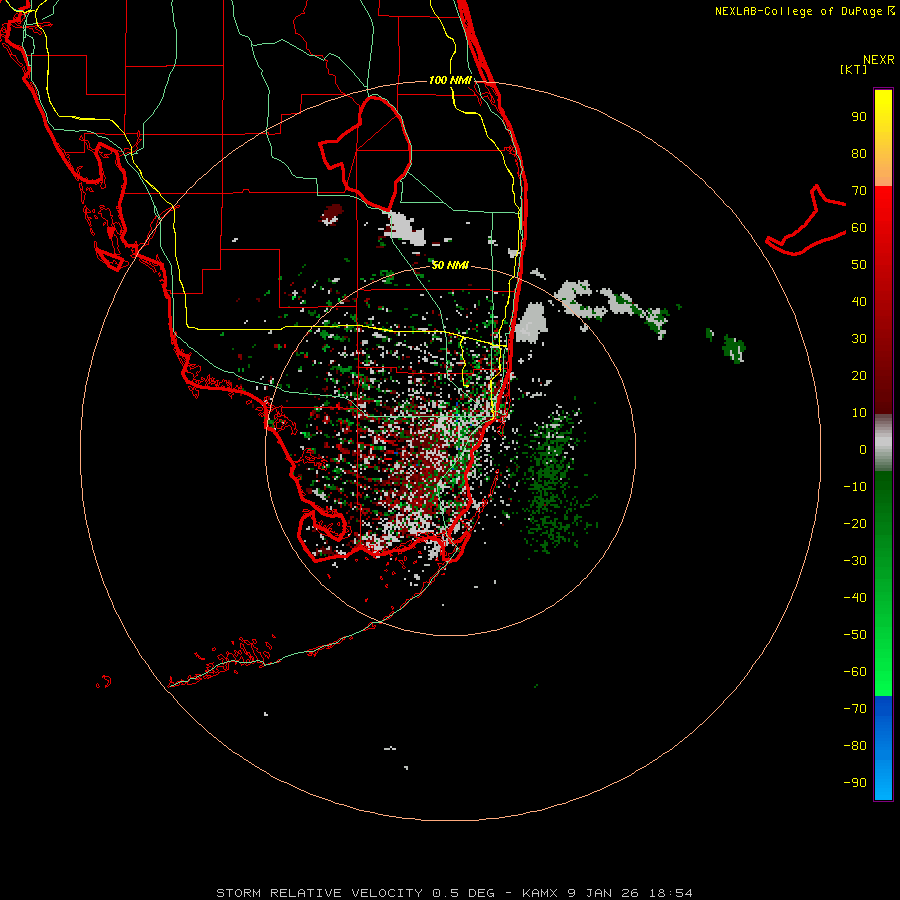900x900 pixels.
Task: Click the 0 value on velocity scale
Action: pos(863,449)
